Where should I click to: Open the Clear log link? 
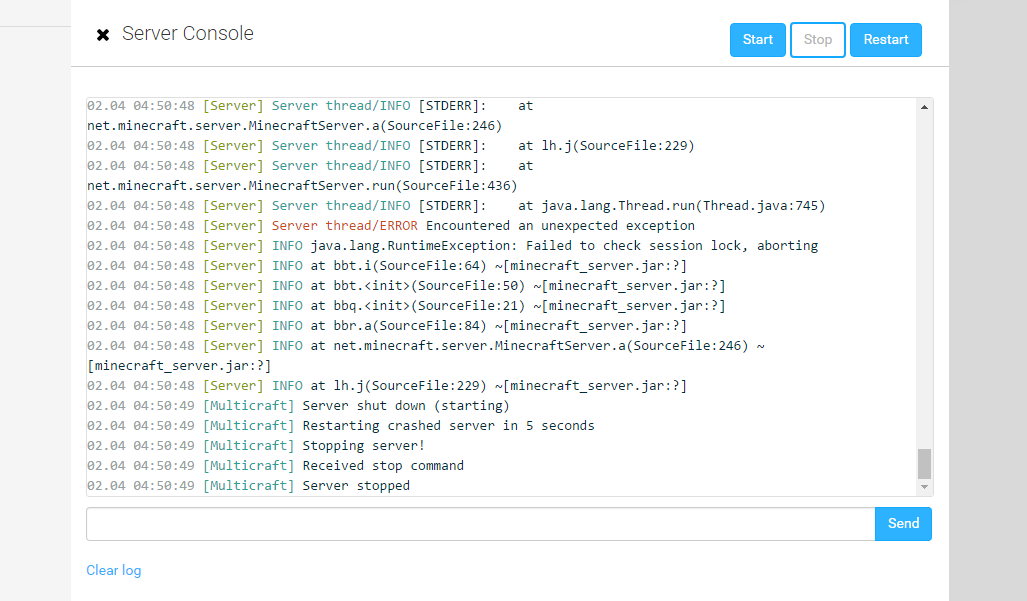(x=113, y=570)
